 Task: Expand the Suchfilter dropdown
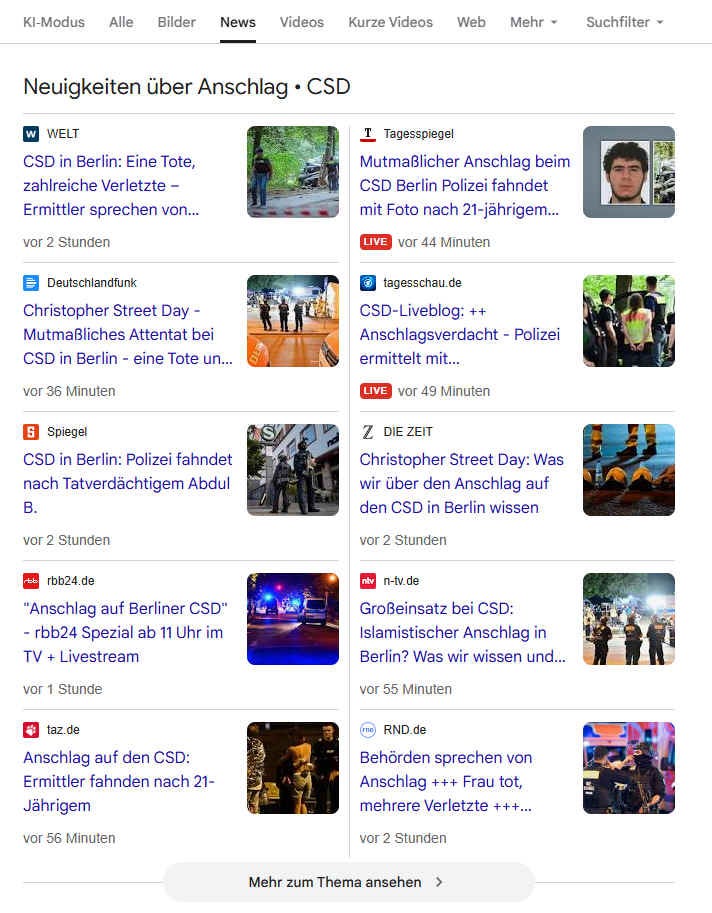625,22
